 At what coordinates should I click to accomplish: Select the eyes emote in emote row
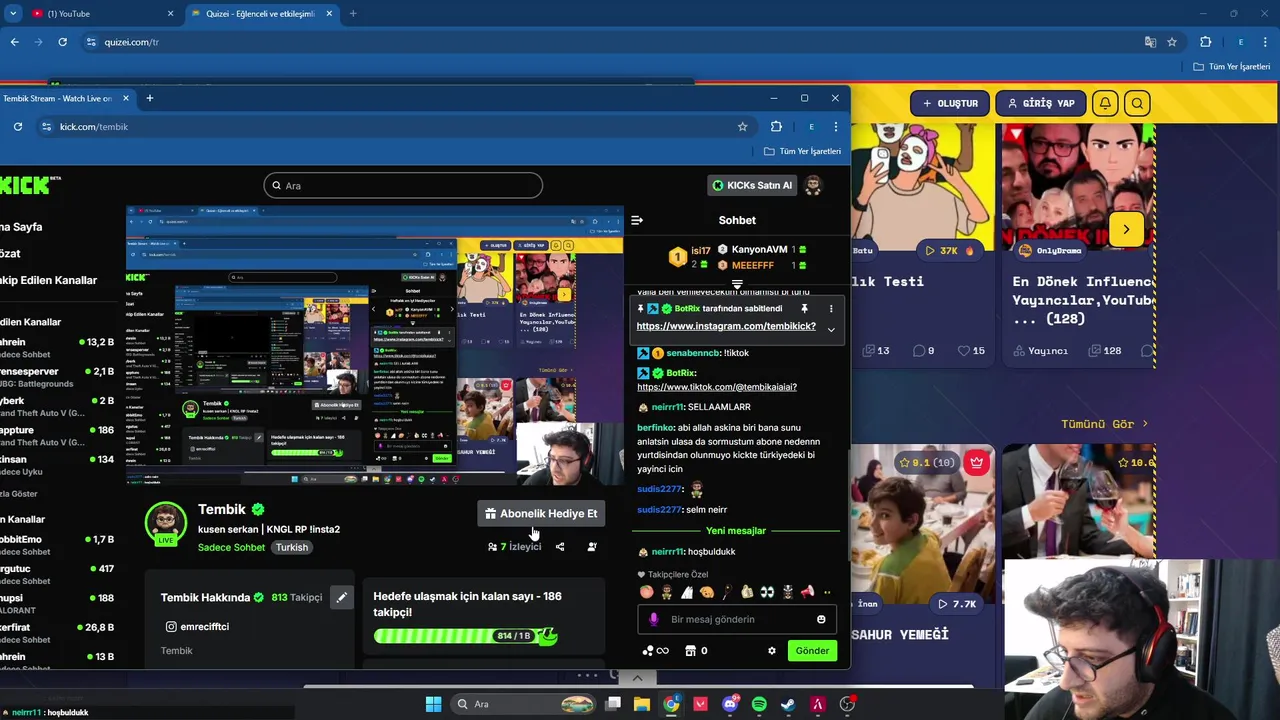(767, 592)
